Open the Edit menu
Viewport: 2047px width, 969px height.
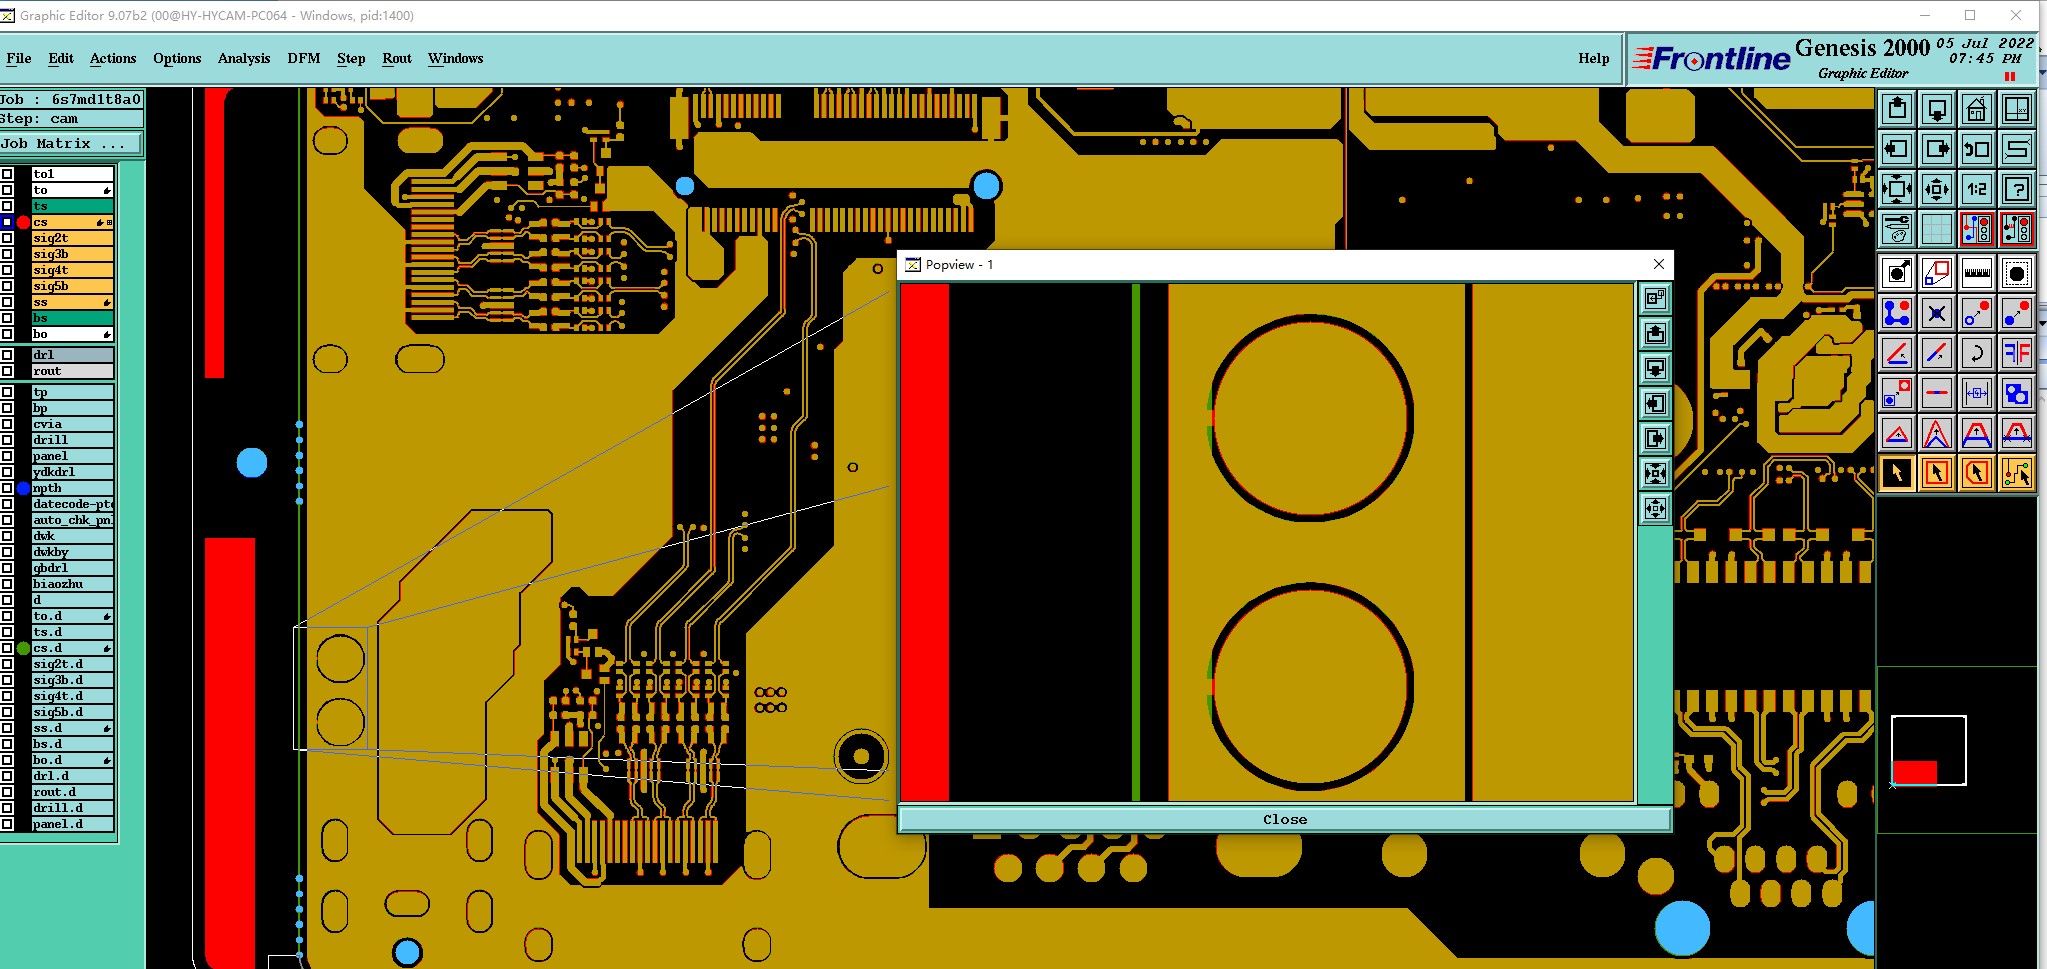(x=61, y=58)
